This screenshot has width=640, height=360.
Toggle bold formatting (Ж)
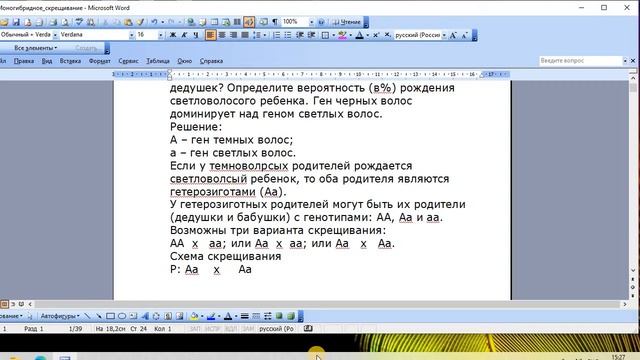tap(173, 35)
